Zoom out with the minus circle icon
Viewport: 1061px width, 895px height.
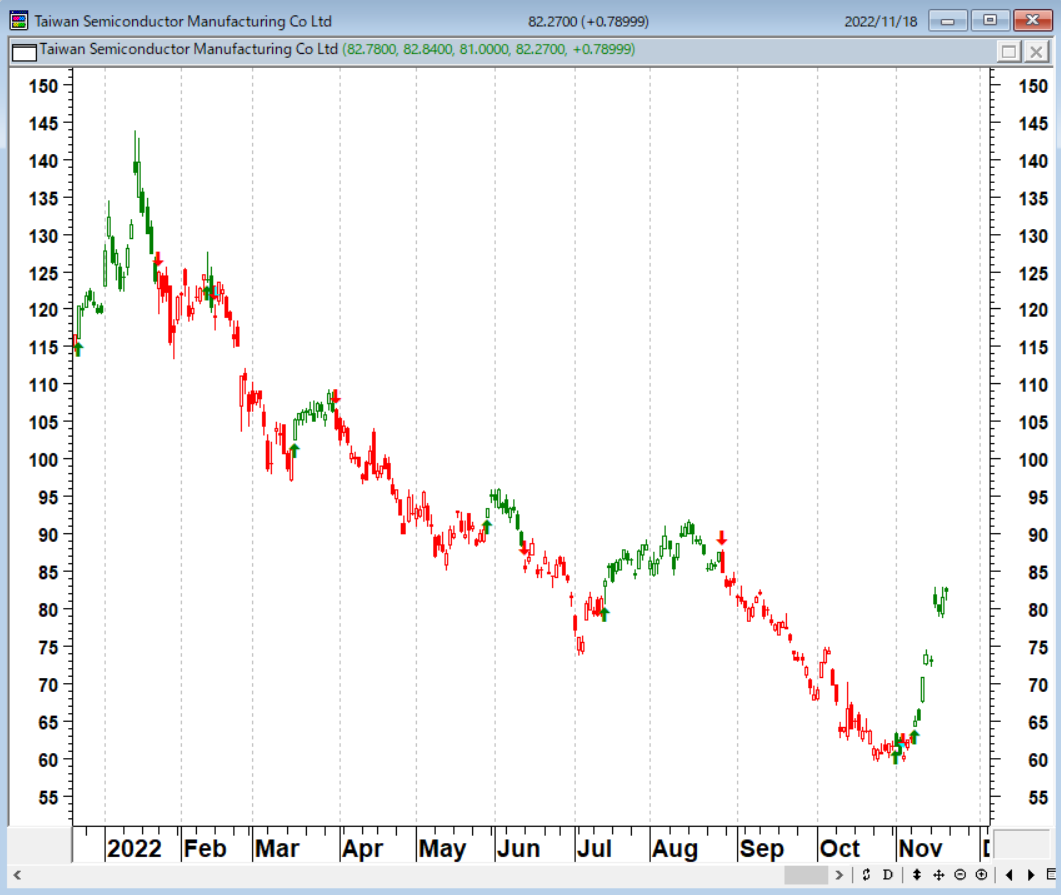pos(960,875)
